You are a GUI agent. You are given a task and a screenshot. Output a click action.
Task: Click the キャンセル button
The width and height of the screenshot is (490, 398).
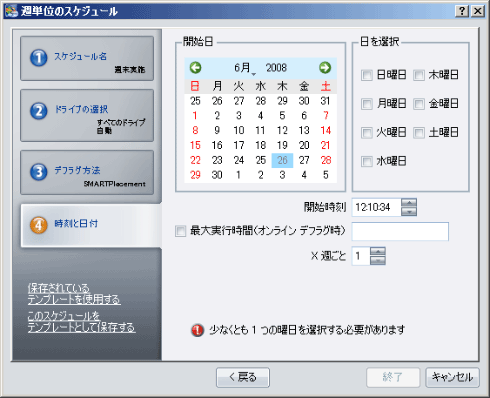pyautogui.click(x=452, y=377)
